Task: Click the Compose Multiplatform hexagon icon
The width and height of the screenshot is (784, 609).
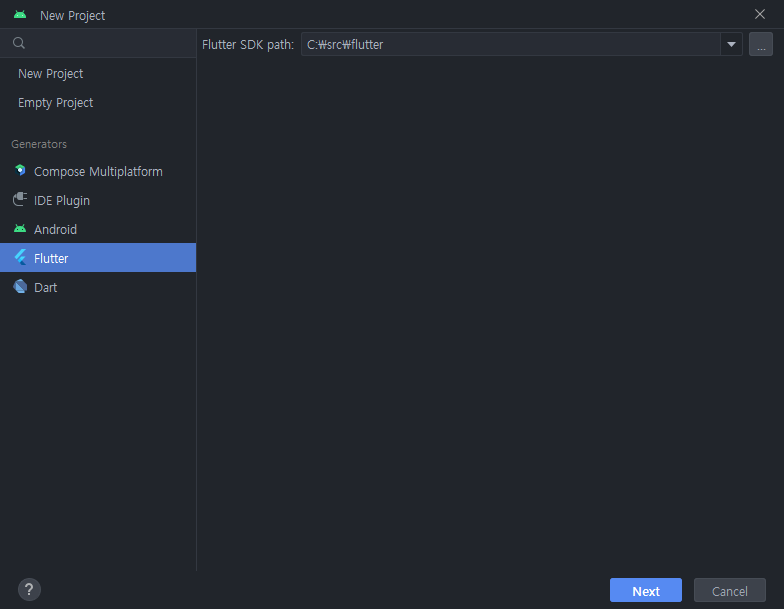Action: pyautogui.click(x=20, y=170)
